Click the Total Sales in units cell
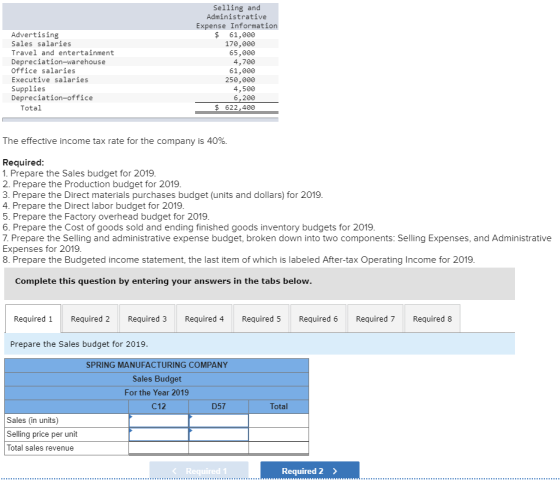560x480 pixels. tap(279, 420)
